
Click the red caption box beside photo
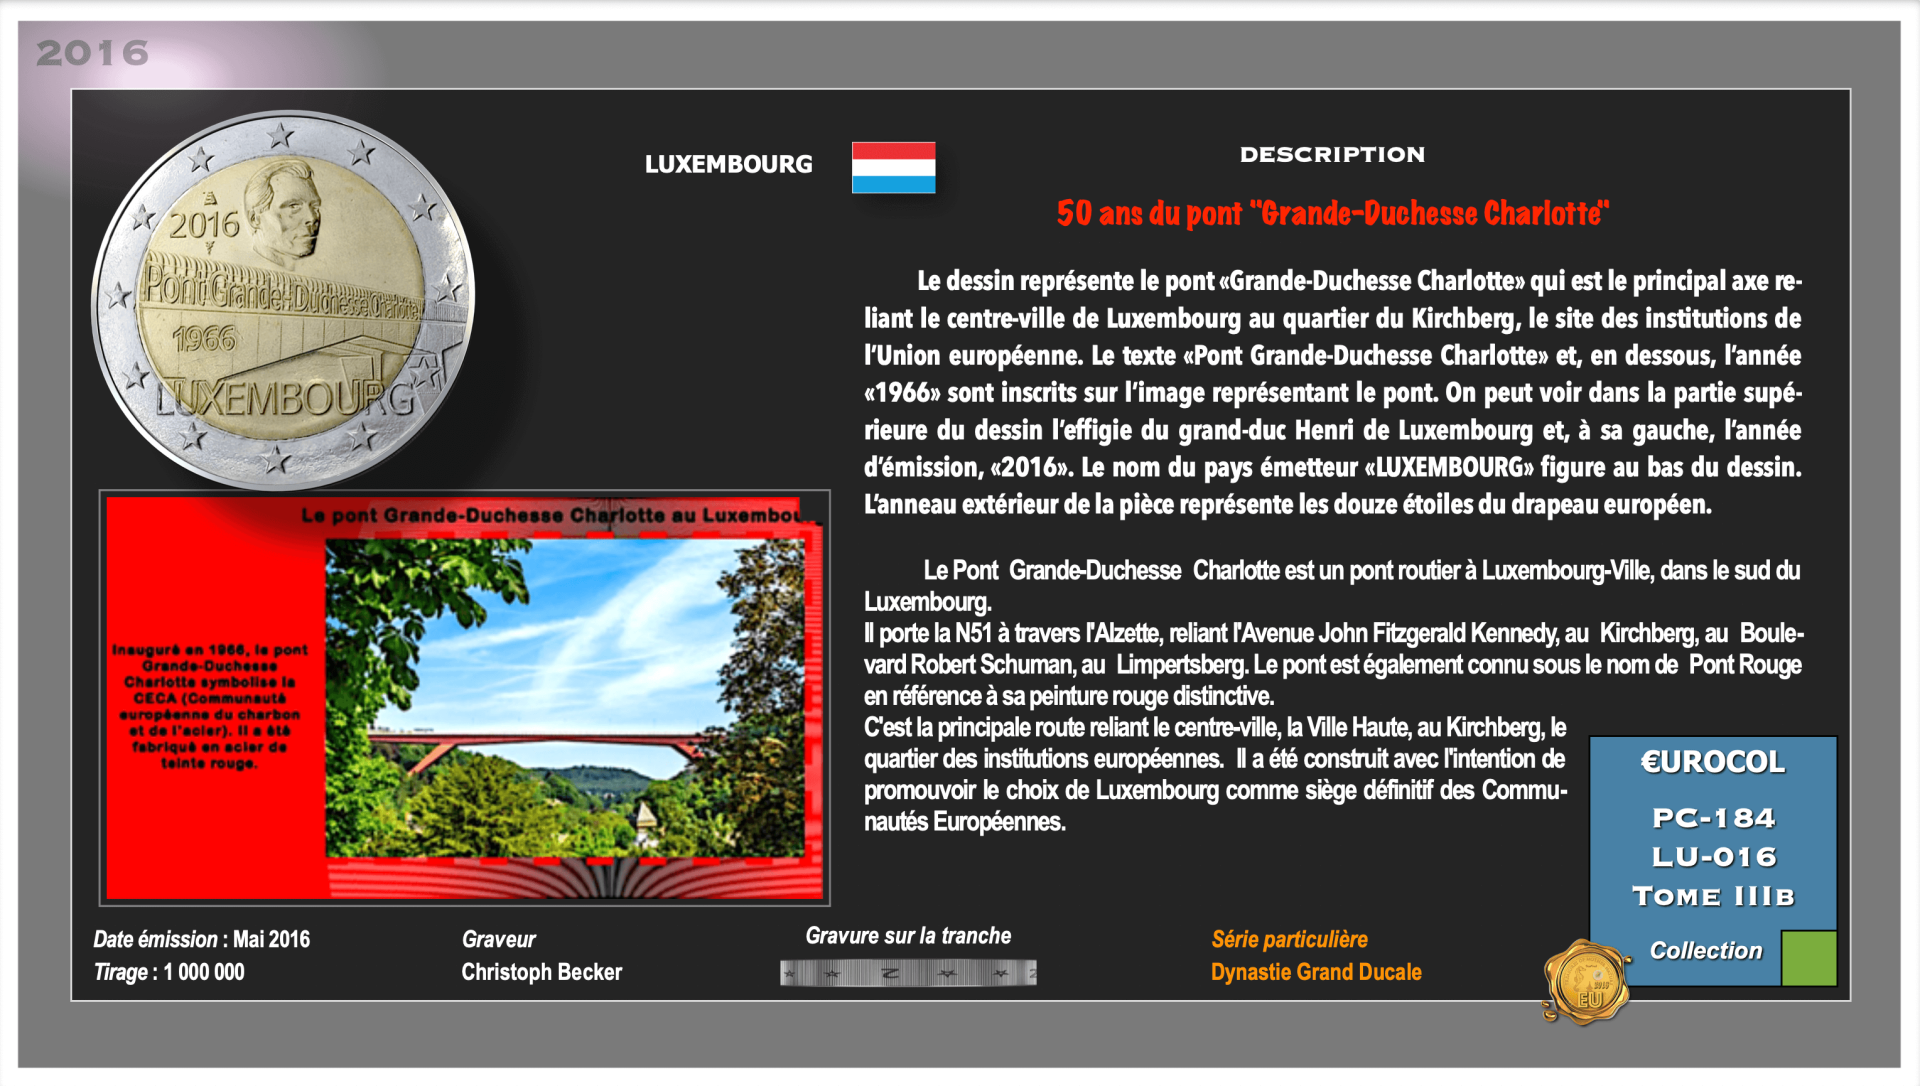click(210, 706)
